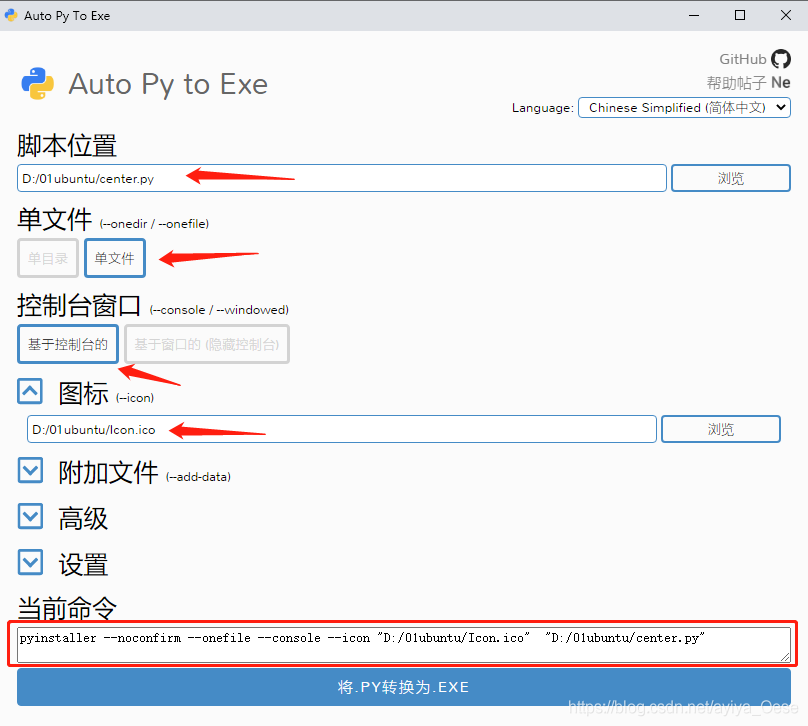This screenshot has height=726, width=808.
Task: Click inside the 当前命令 text area
Action: [x=400, y=644]
